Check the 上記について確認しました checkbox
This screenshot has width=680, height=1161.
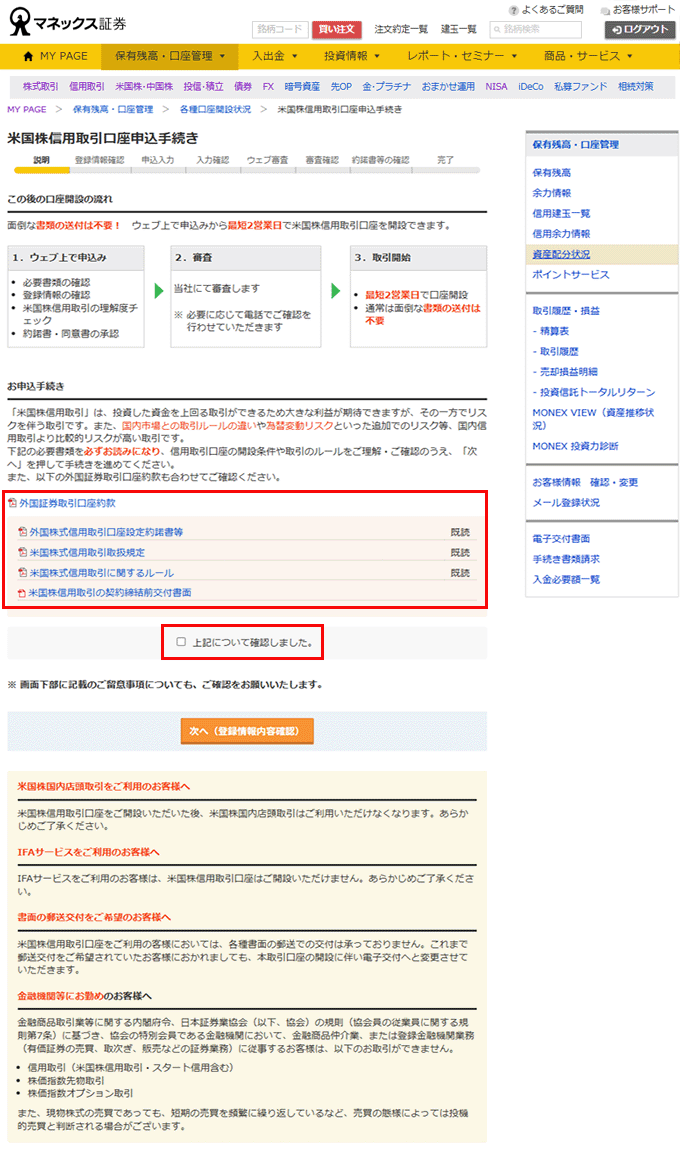(181, 642)
